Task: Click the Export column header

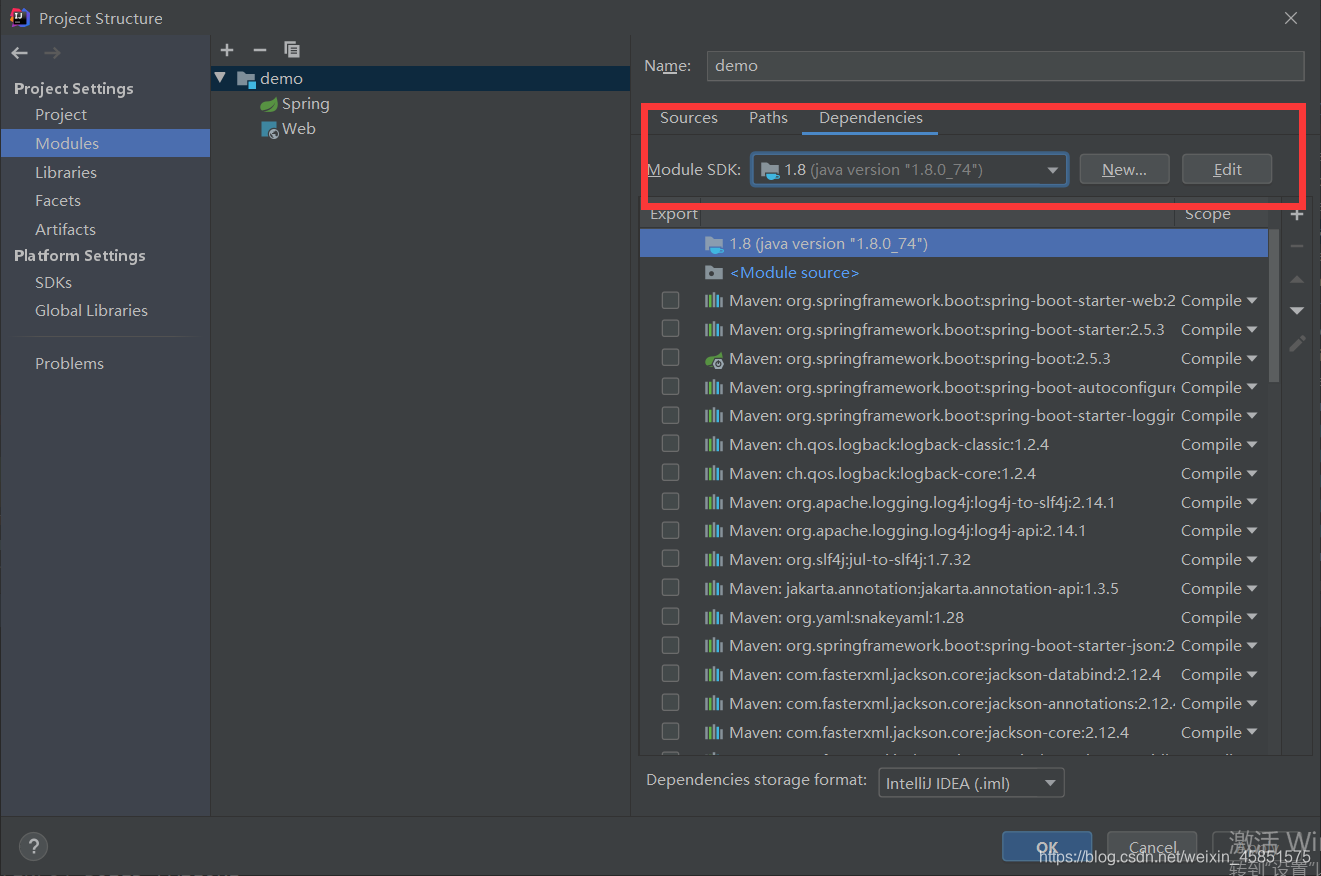Action: [673, 214]
